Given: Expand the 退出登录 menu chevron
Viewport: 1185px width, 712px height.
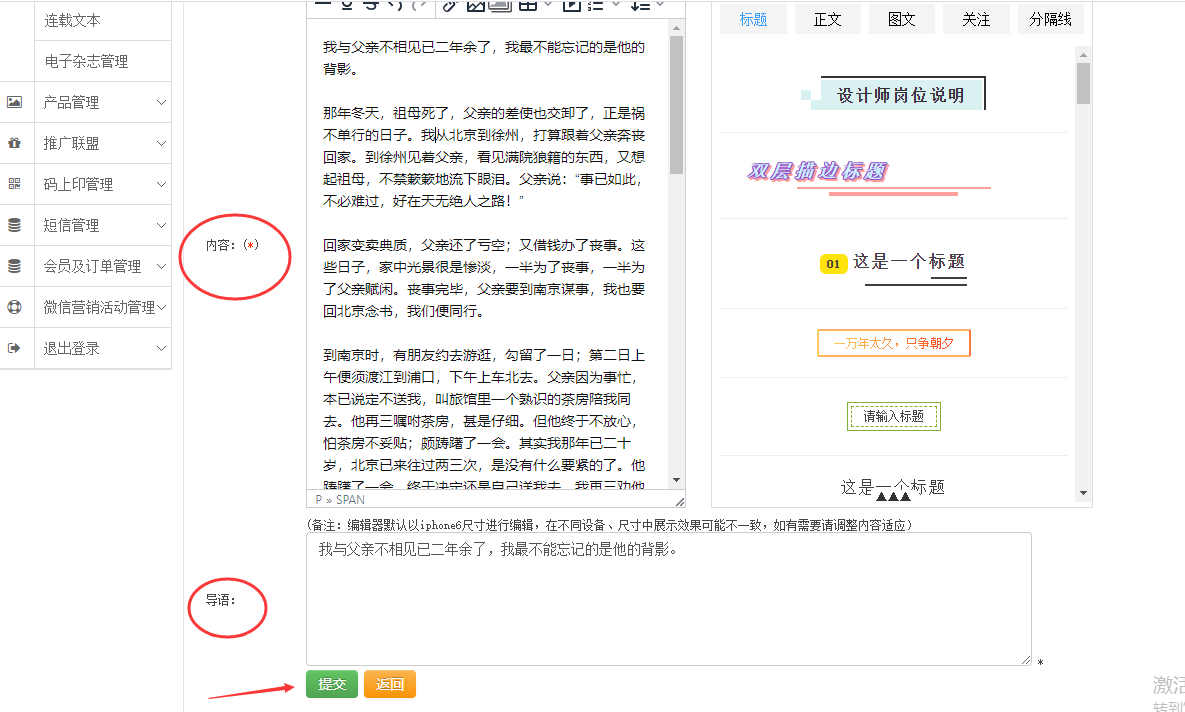Looking at the screenshot, I should (161, 348).
